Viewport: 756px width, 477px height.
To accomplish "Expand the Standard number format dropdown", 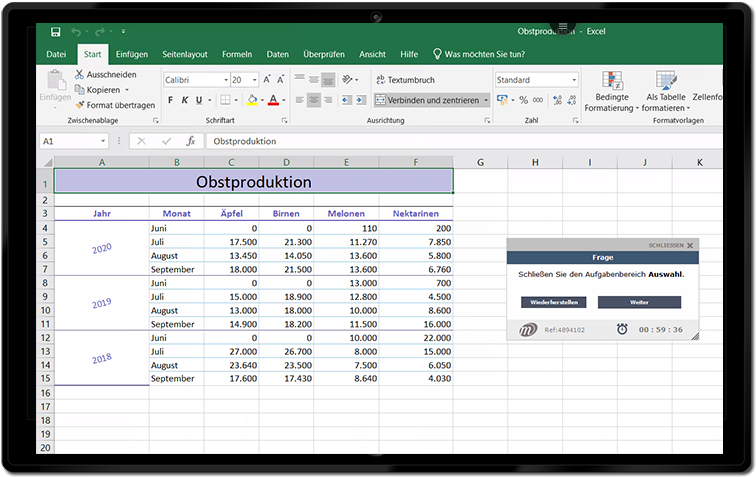I will tap(574, 80).
